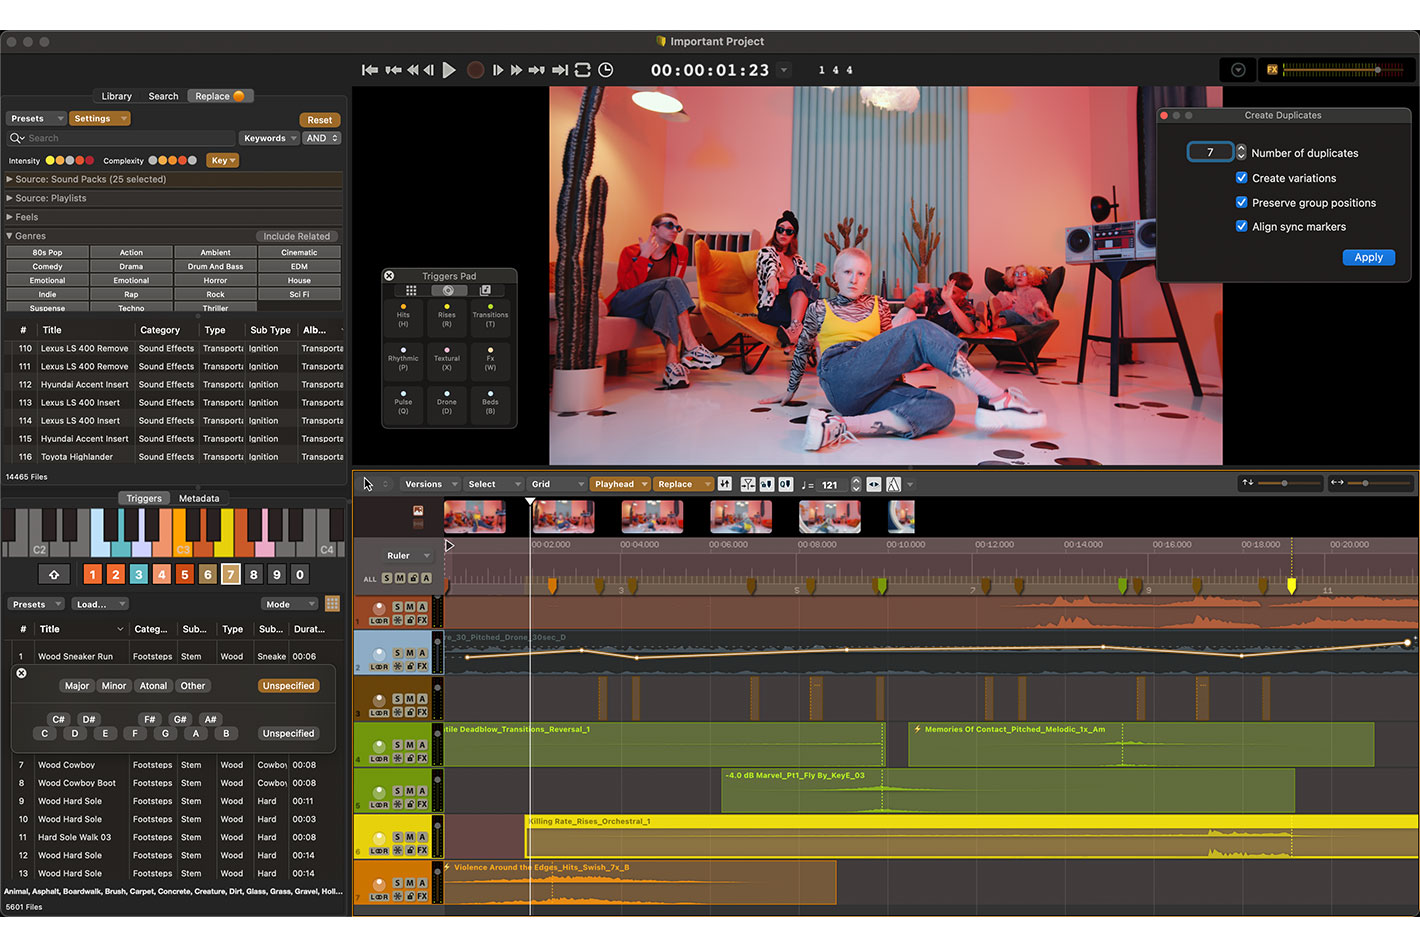
Task: Jump to start with go-to-beginning icon
Action: point(370,70)
